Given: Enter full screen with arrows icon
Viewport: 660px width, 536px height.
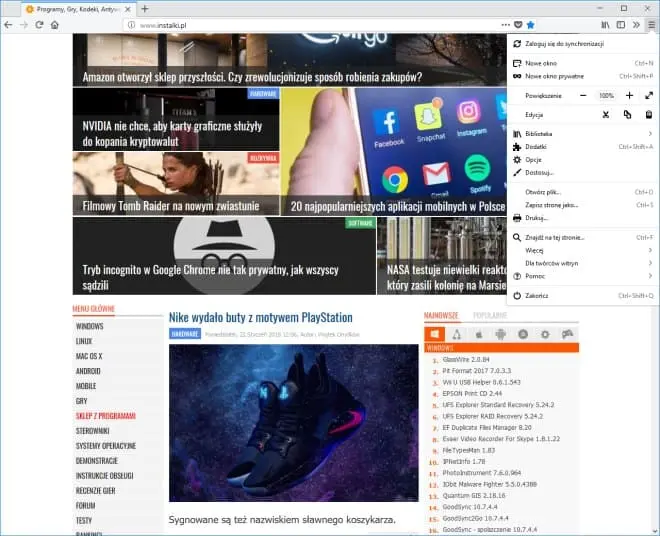Looking at the screenshot, I should pos(649,96).
